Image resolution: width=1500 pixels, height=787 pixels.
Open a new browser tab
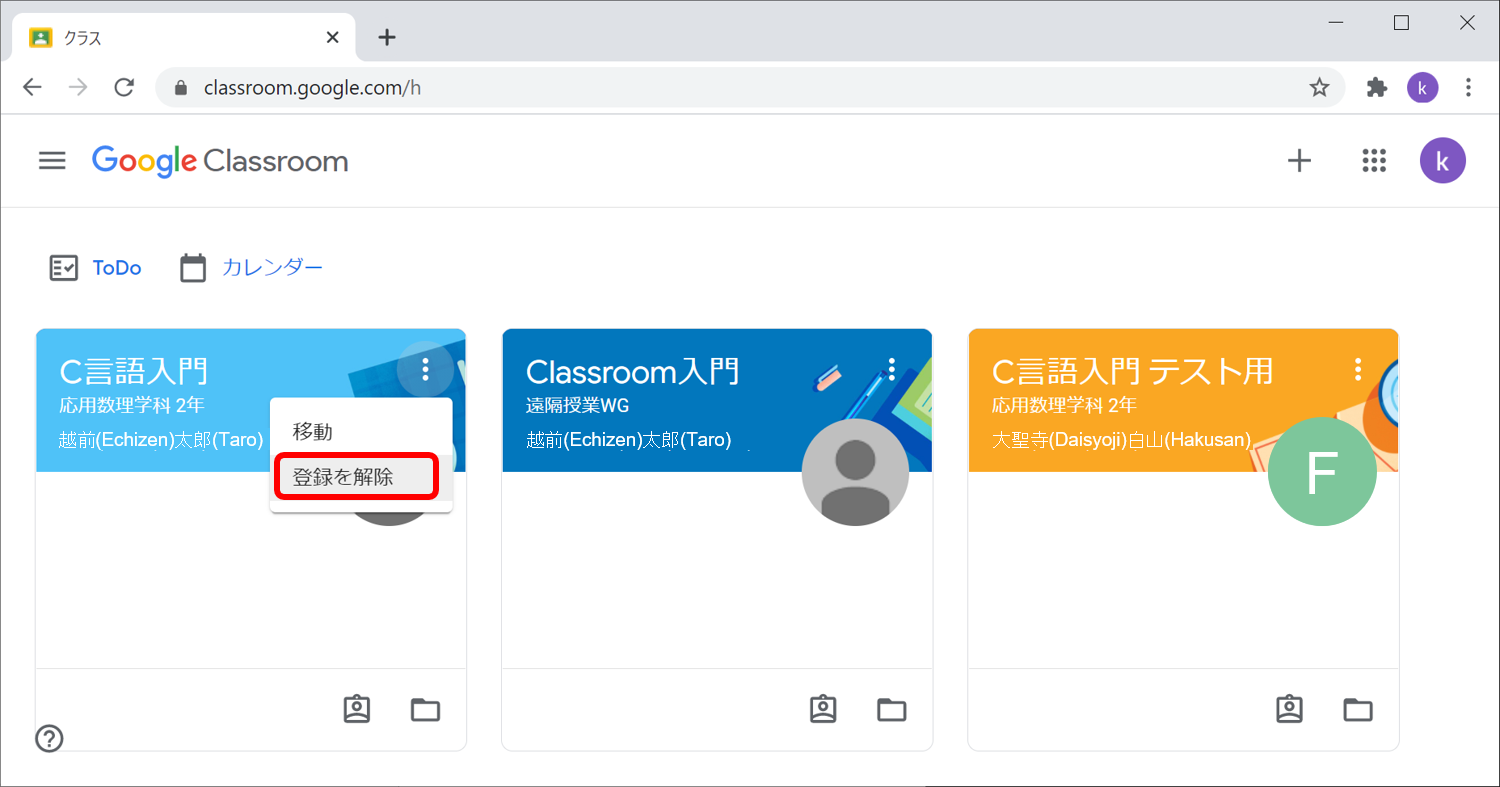coord(387,38)
